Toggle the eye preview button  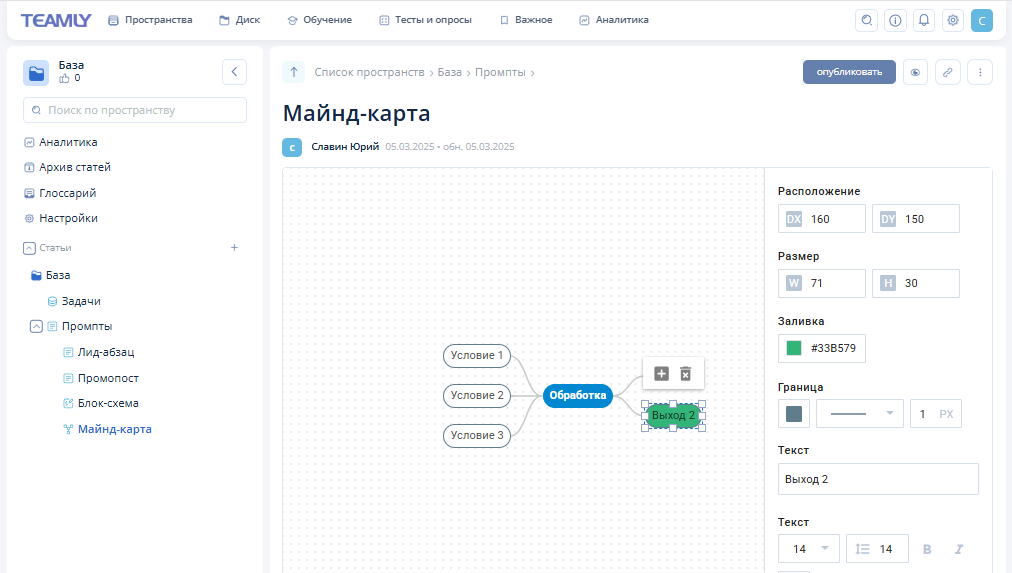(x=915, y=72)
